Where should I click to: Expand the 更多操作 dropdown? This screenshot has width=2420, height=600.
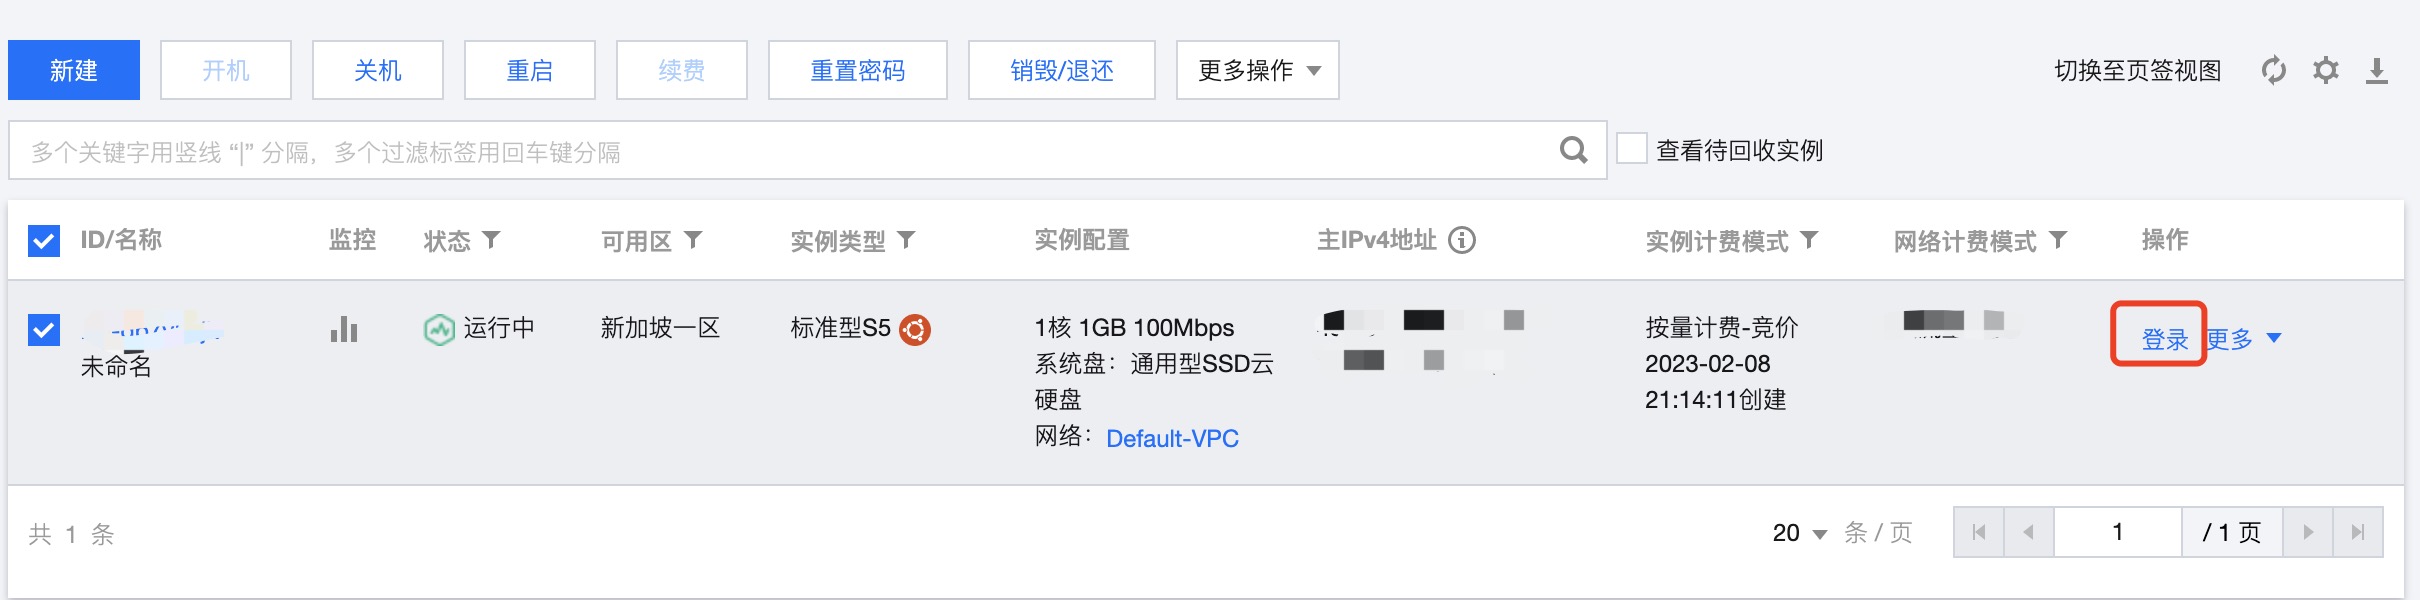(x=1258, y=70)
